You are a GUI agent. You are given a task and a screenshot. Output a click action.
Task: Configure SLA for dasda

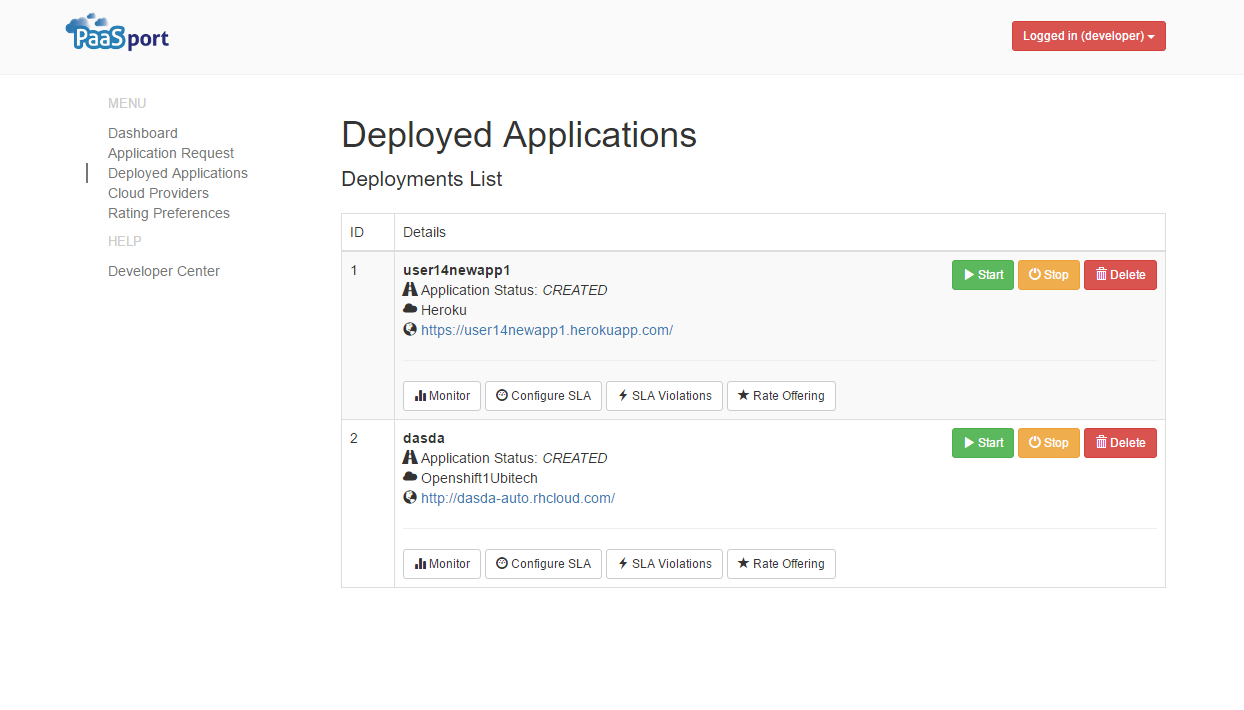click(x=543, y=564)
